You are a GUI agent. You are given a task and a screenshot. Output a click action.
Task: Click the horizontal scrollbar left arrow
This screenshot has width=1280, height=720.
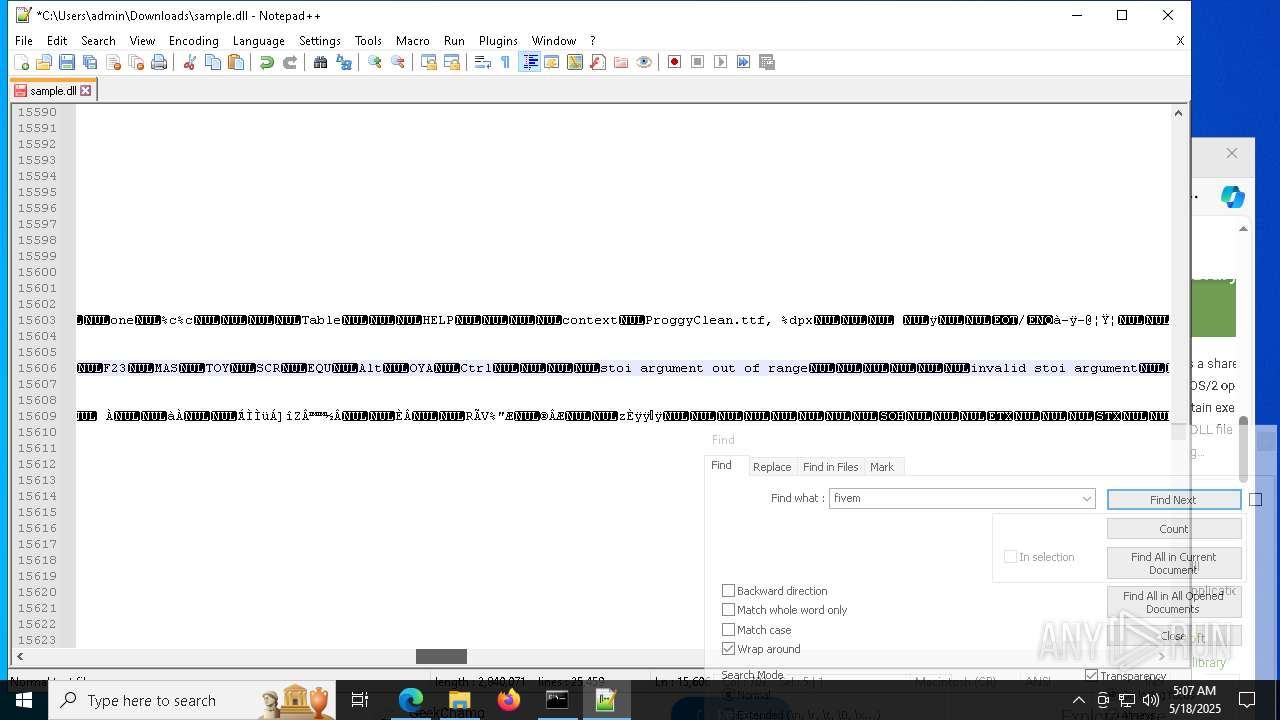20,656
